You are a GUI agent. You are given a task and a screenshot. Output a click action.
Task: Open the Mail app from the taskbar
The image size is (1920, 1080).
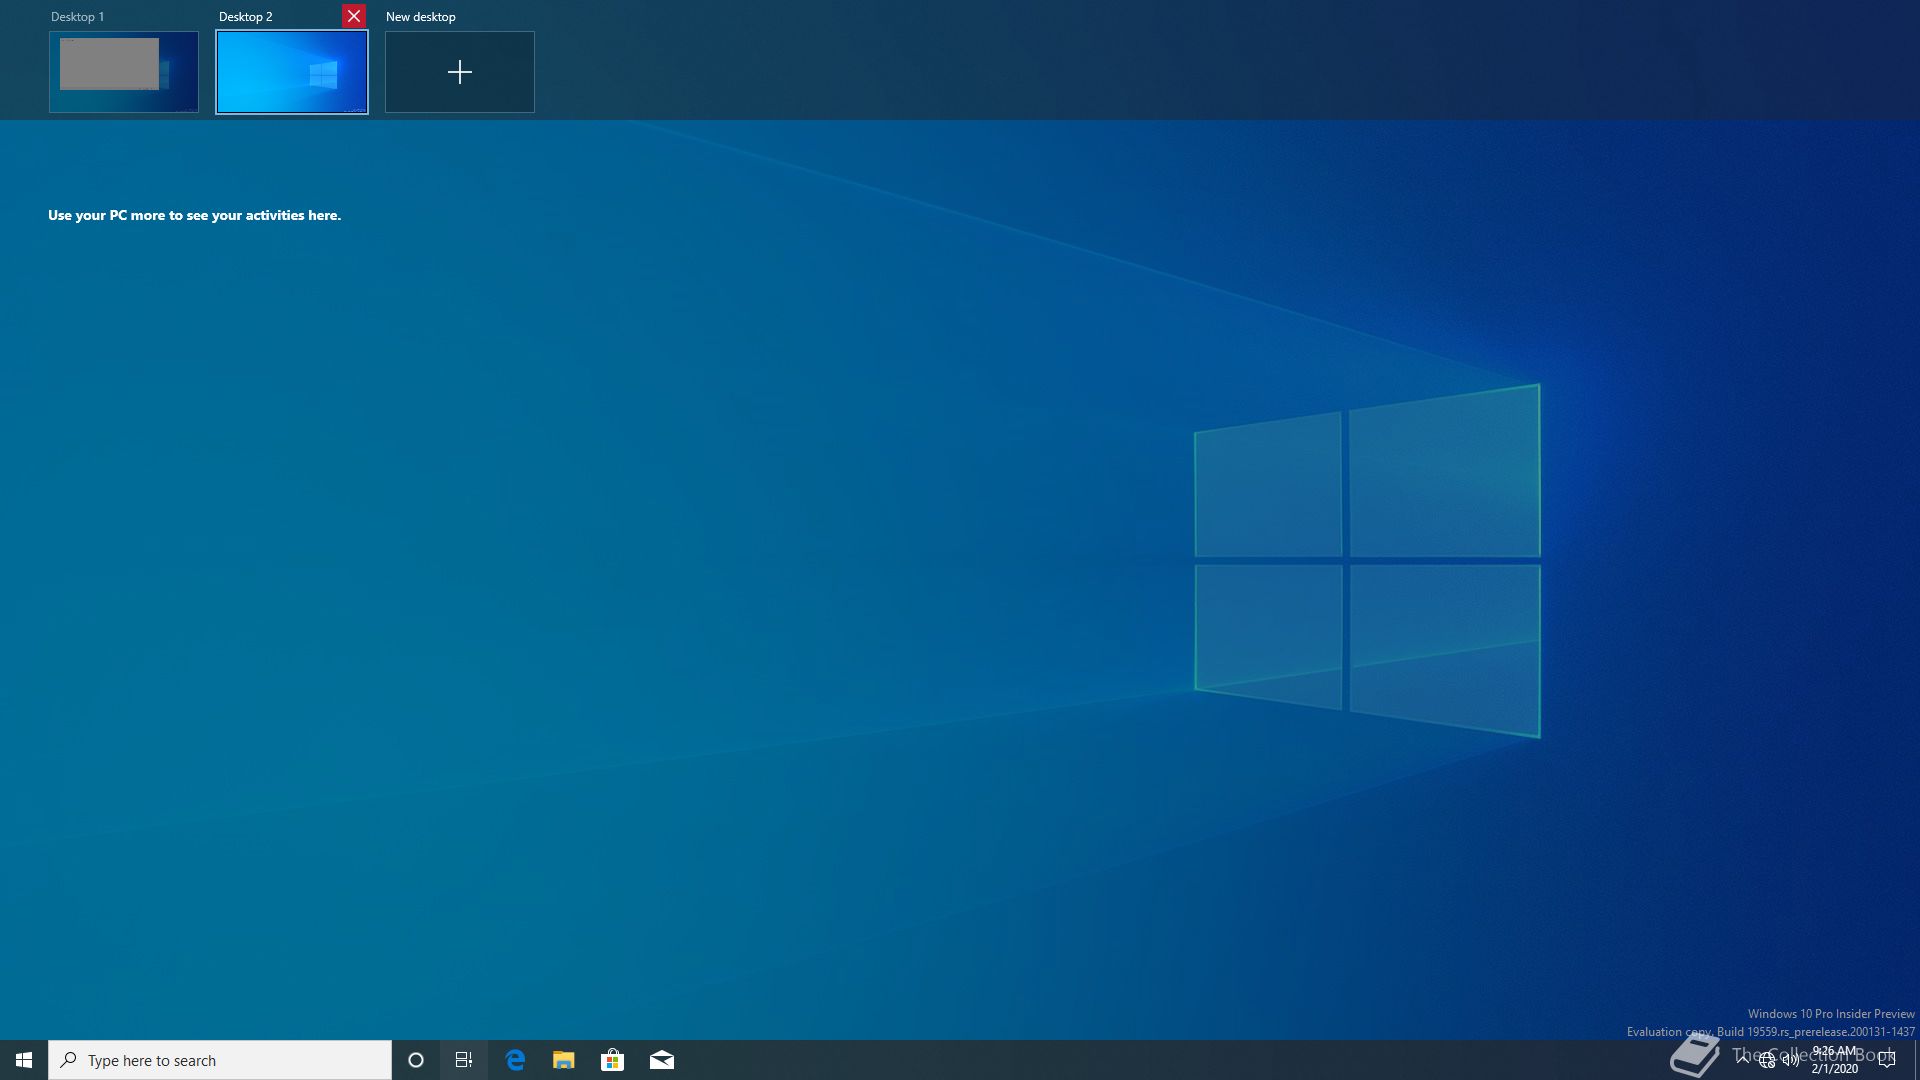click(x=662, y=1060)
